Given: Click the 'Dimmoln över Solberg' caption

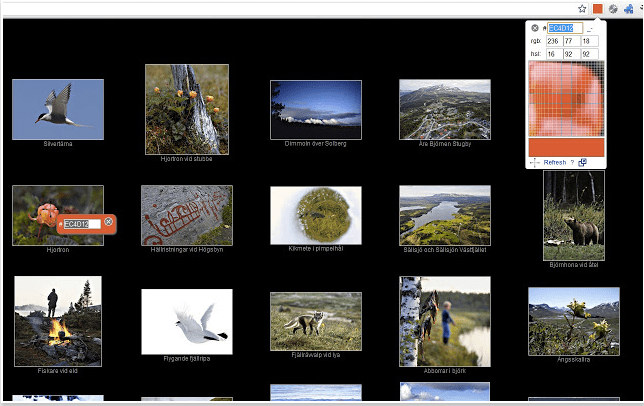Looking at the screenshot, I should (x=315, y=144).
